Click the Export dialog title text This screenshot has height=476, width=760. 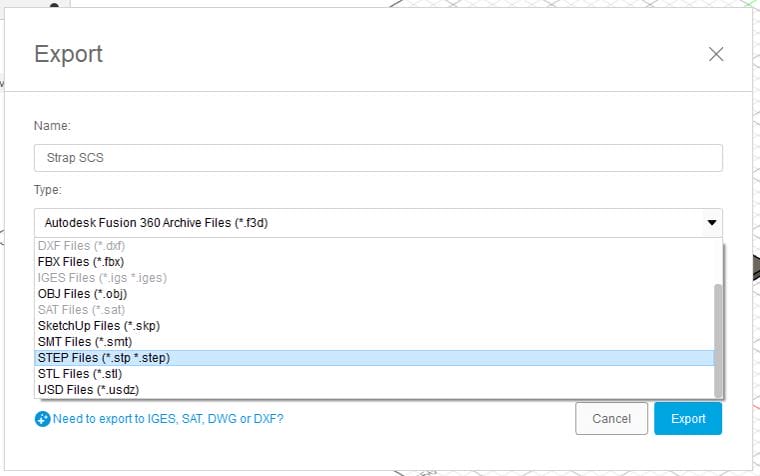[68, 54]
